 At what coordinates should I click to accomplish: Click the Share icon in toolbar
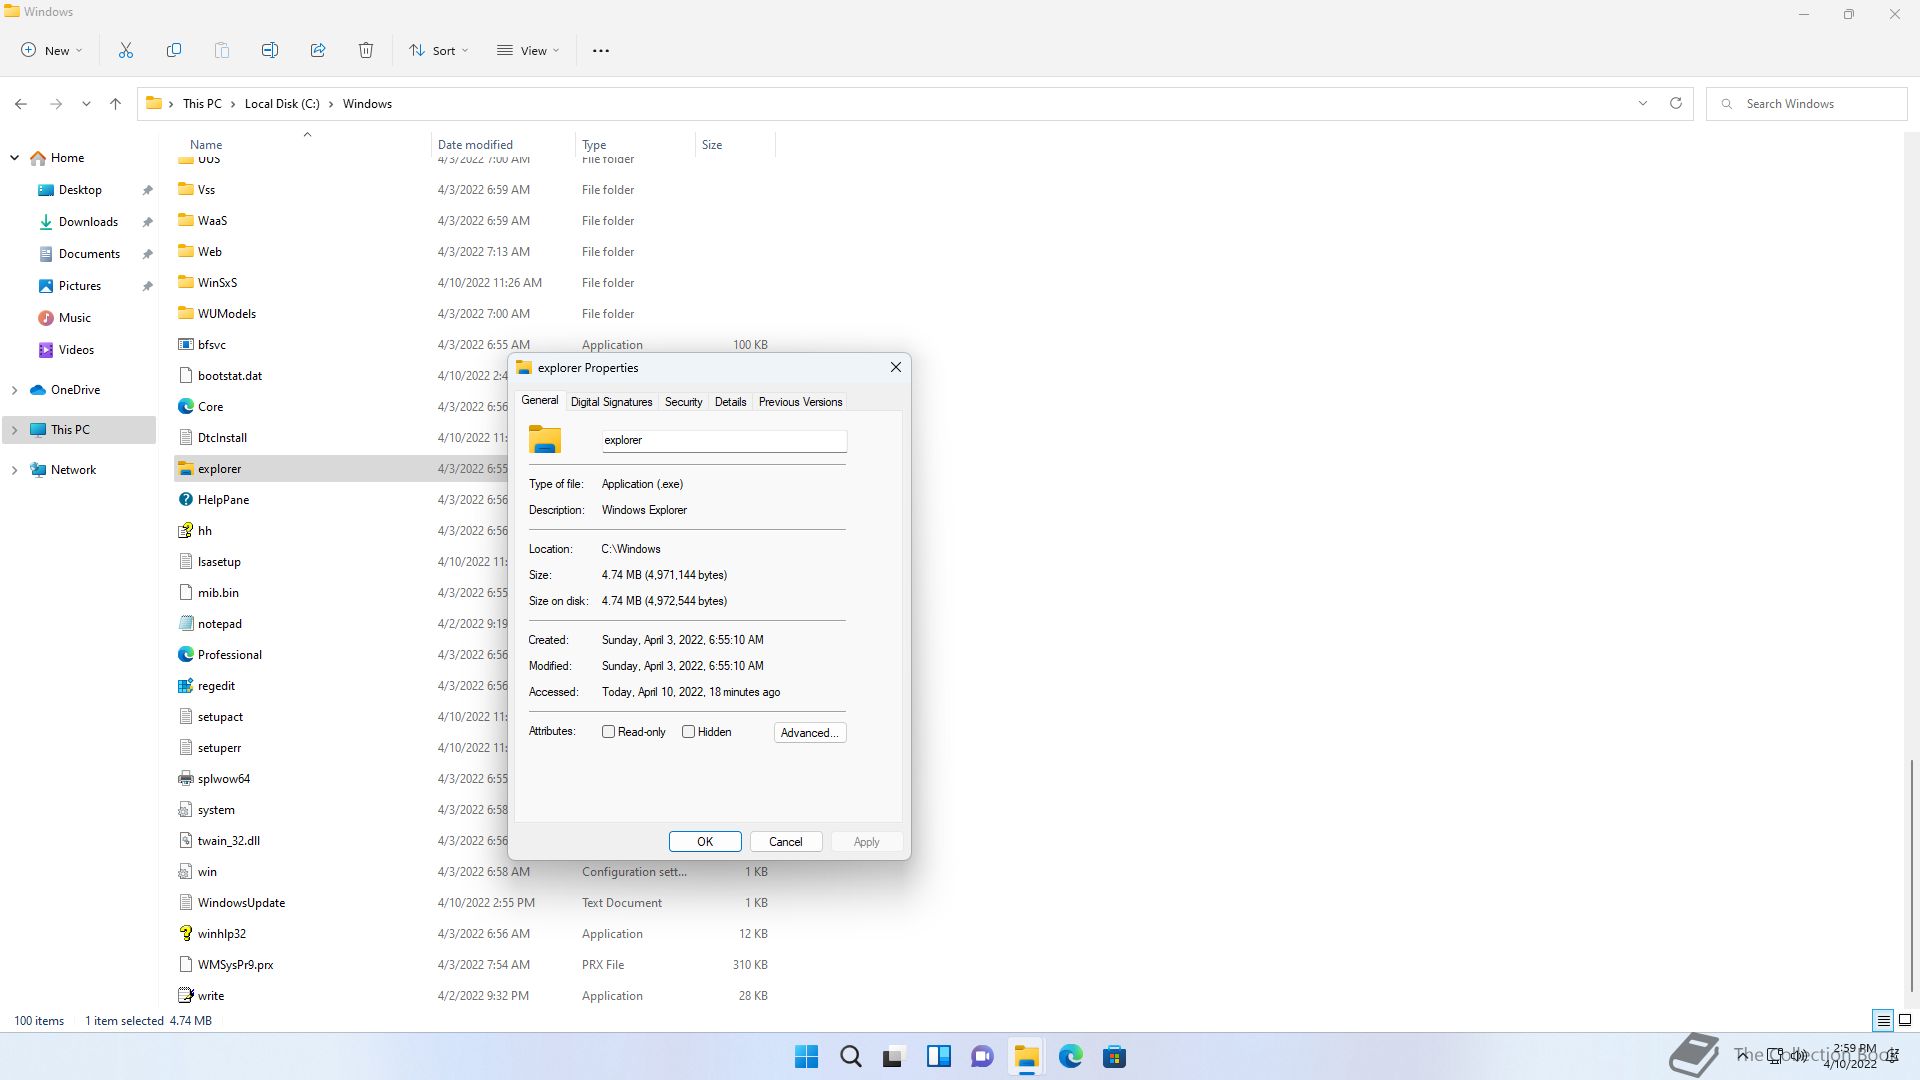point(318,50)
